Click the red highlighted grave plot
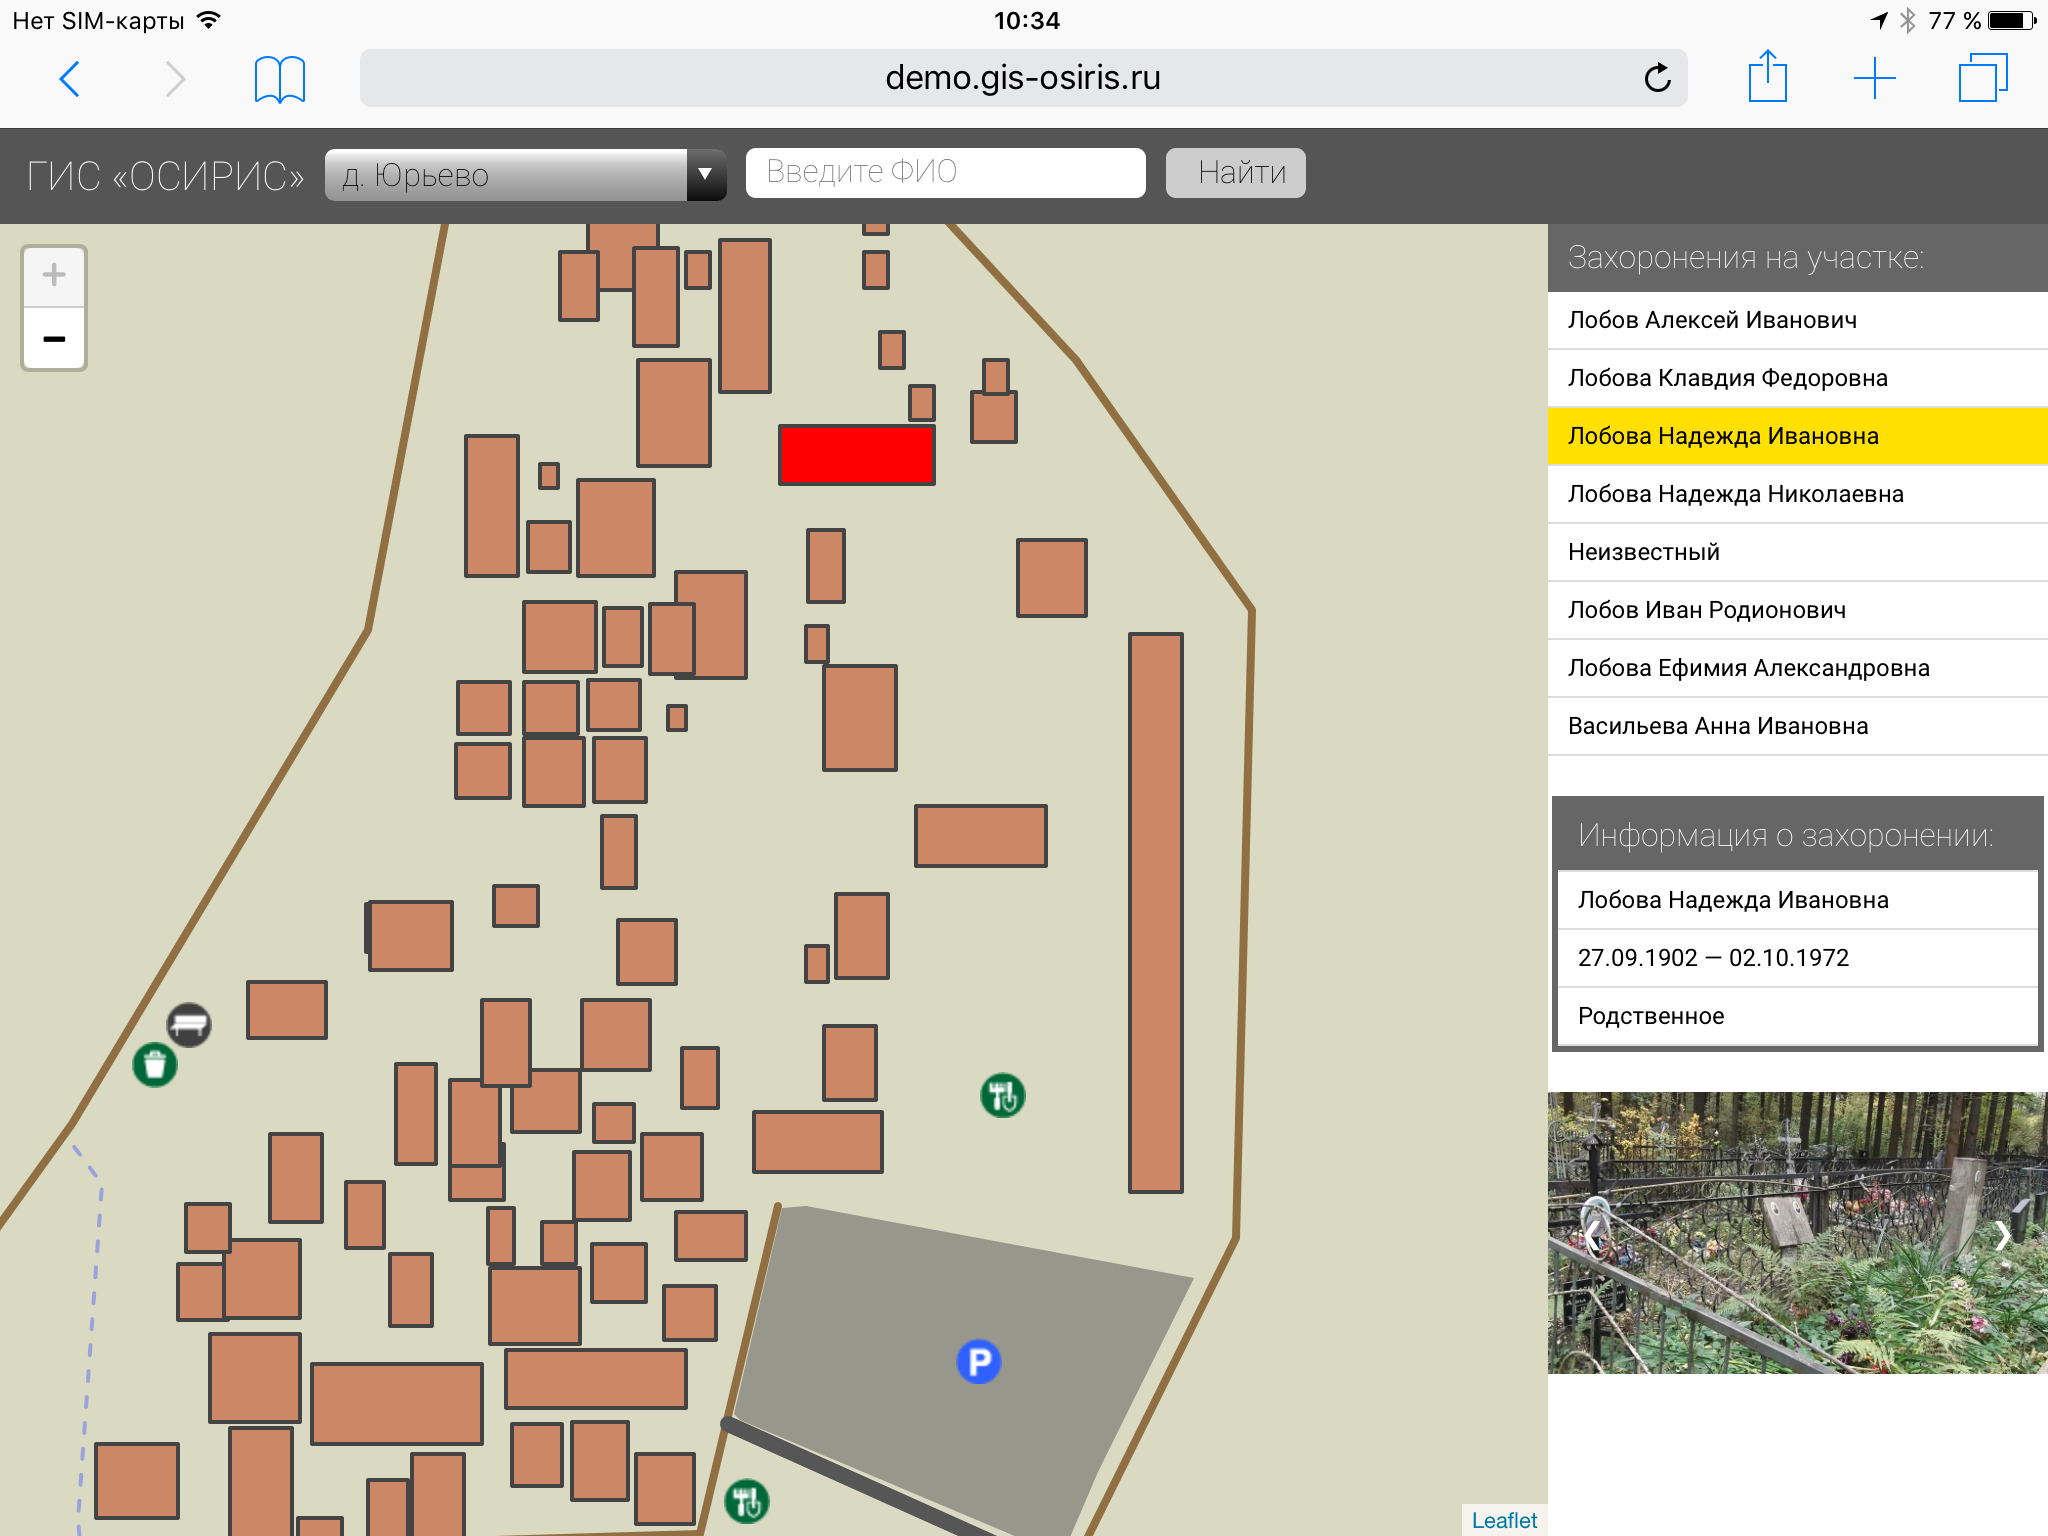Screen dimensions: 2048x1536 click(857, 455)
